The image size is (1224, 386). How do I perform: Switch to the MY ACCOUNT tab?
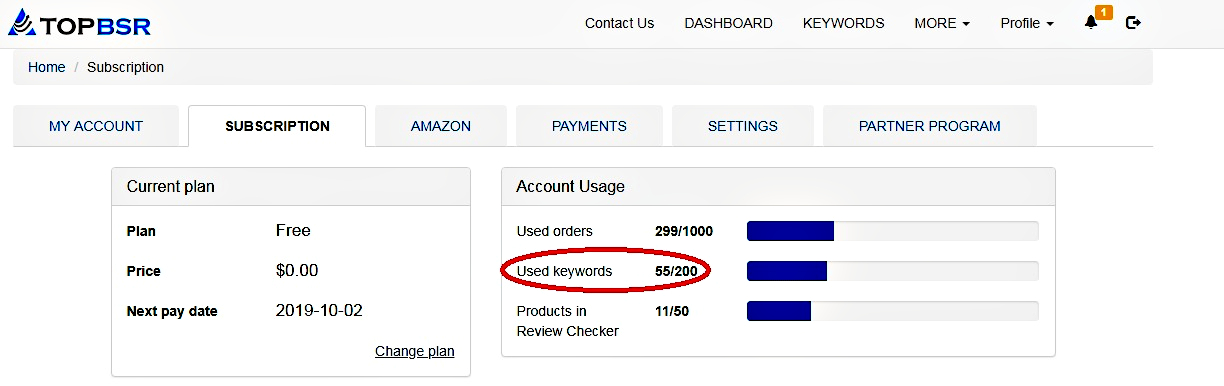pyautogui.click(x=96, y=126)
